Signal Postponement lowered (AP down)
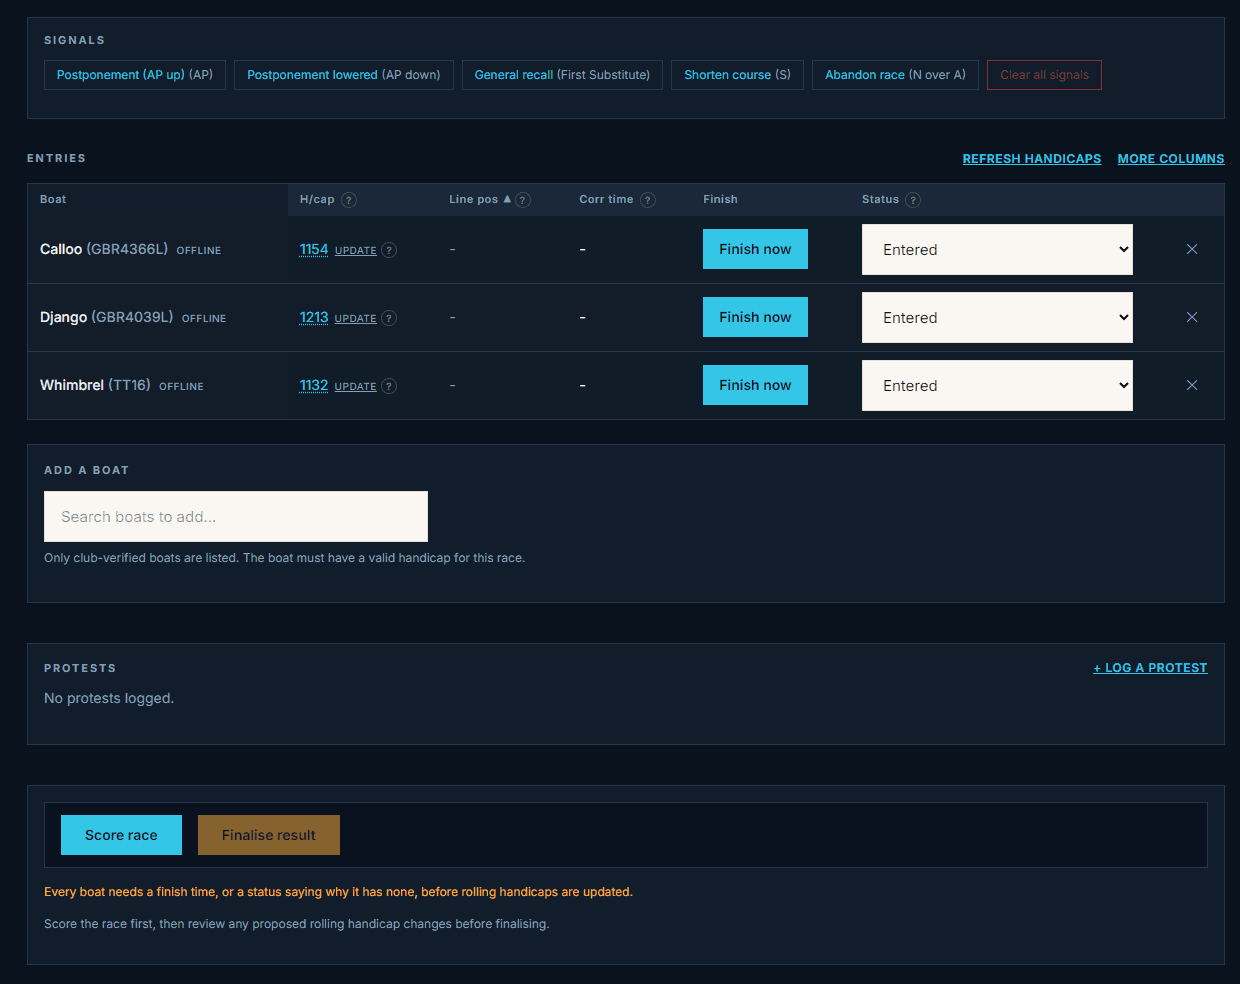The height and width of the screenshot is (984, 1240). click(x=344, y=75)
